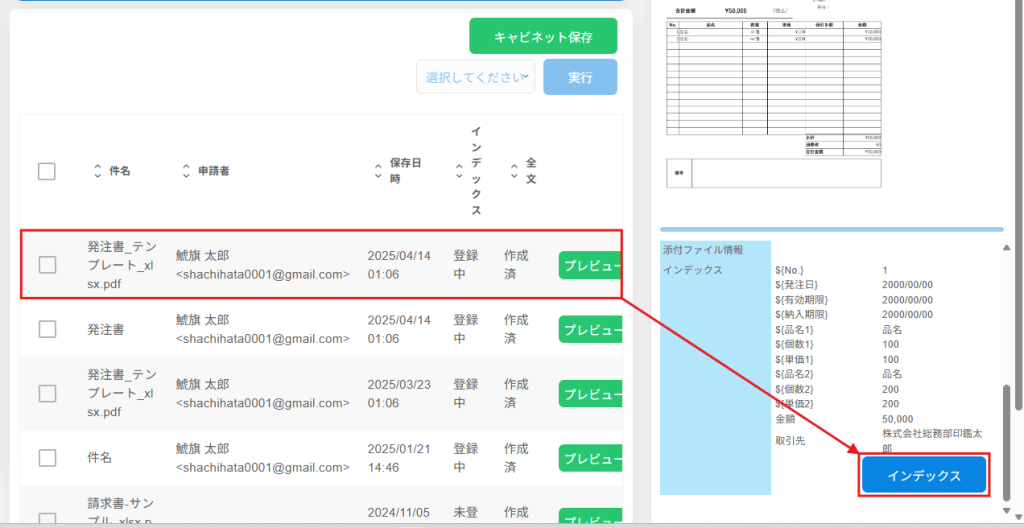The height and width of the screenshot is (528, 1024).
Task: Click the blue 実行 button
Action: click(580, 77)
